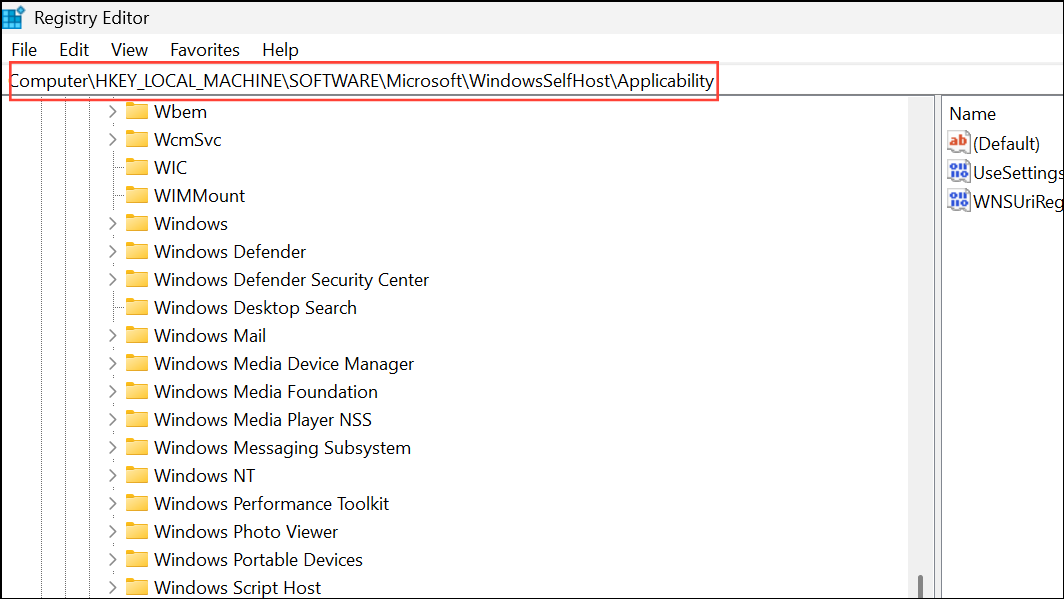Image resolution: width=1064 pixels, height=599 pixels.
Task: Expand the Wbem key
Action: pos(113,111)
